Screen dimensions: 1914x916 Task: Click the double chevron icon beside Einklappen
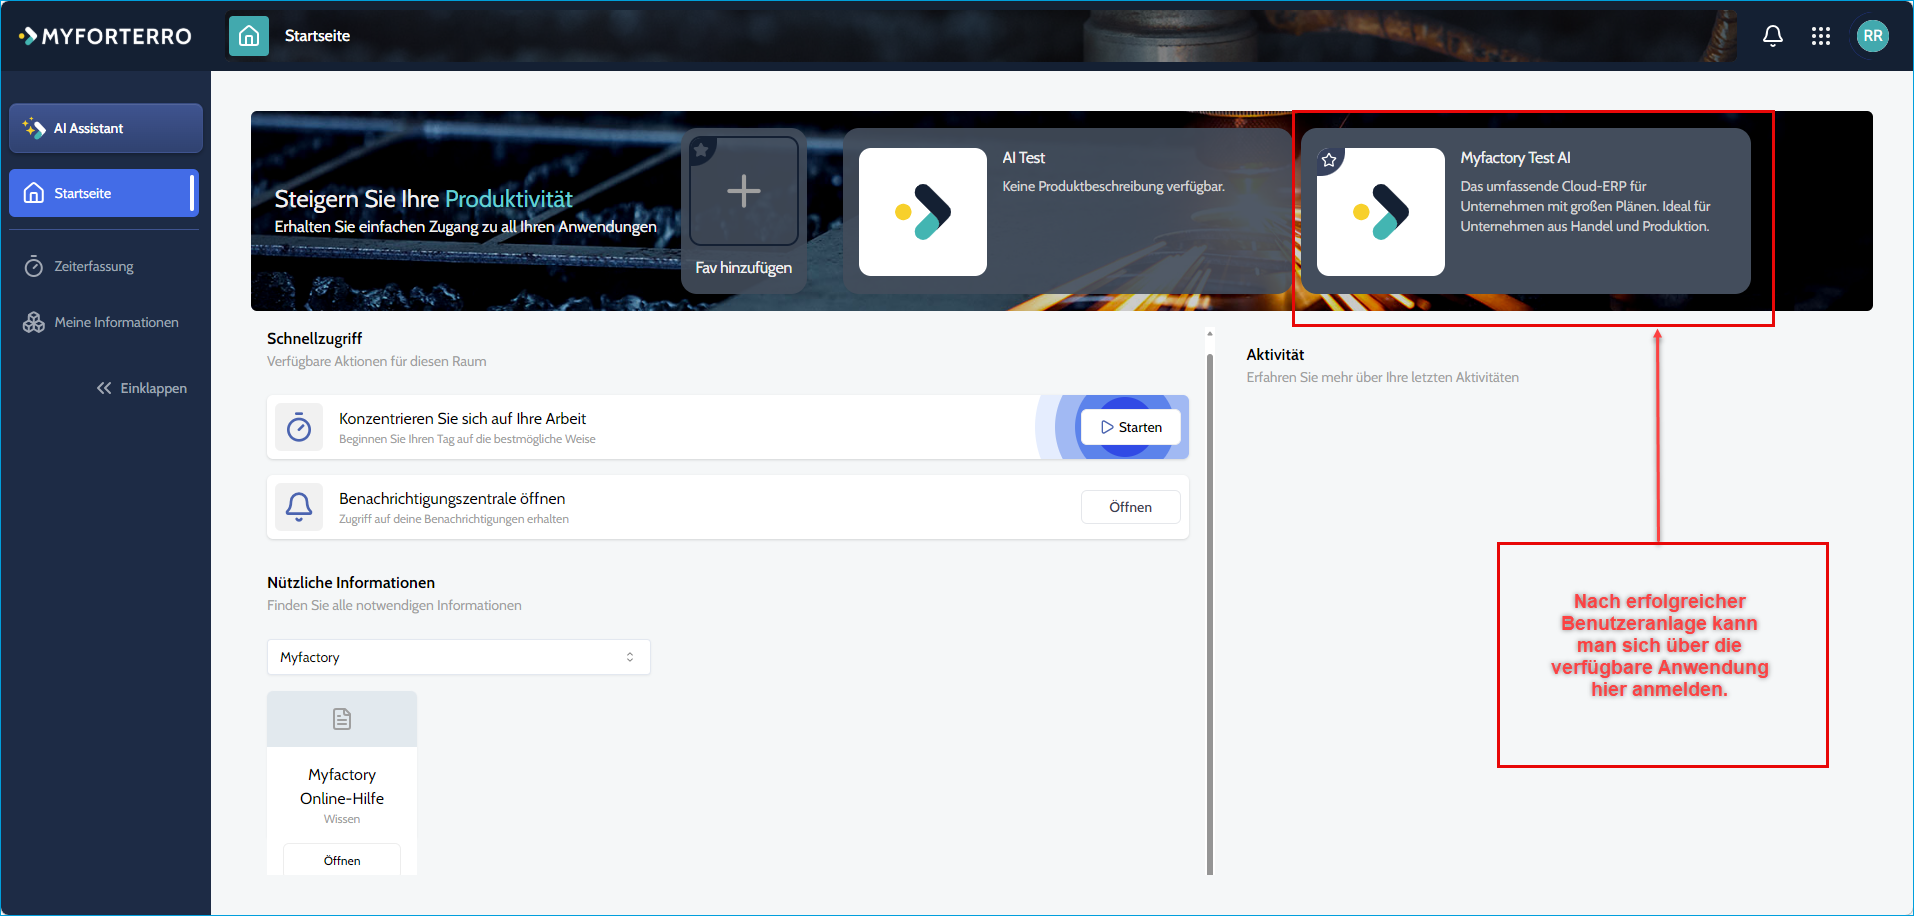tap(104, 388)
